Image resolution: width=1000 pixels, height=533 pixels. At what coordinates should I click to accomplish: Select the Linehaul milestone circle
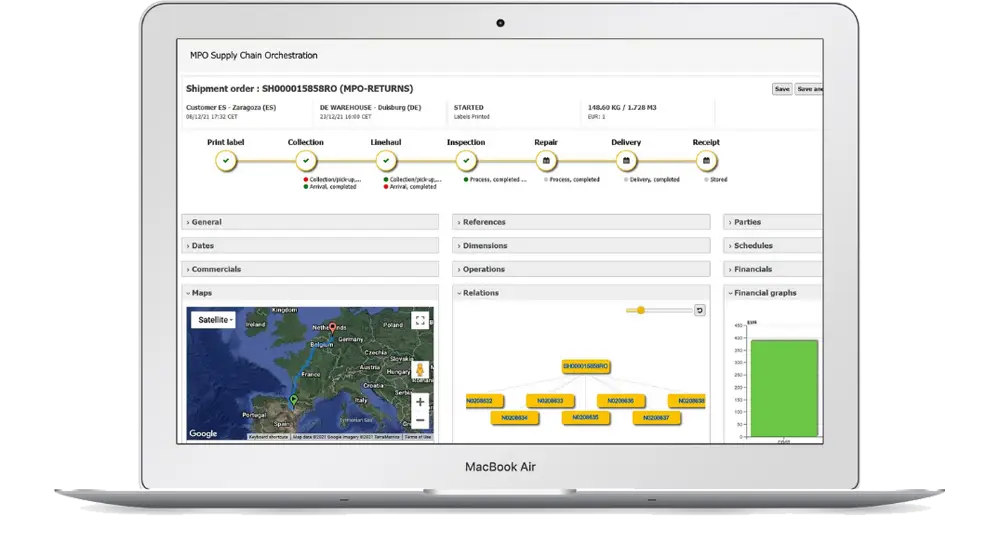tap(386, 160)
